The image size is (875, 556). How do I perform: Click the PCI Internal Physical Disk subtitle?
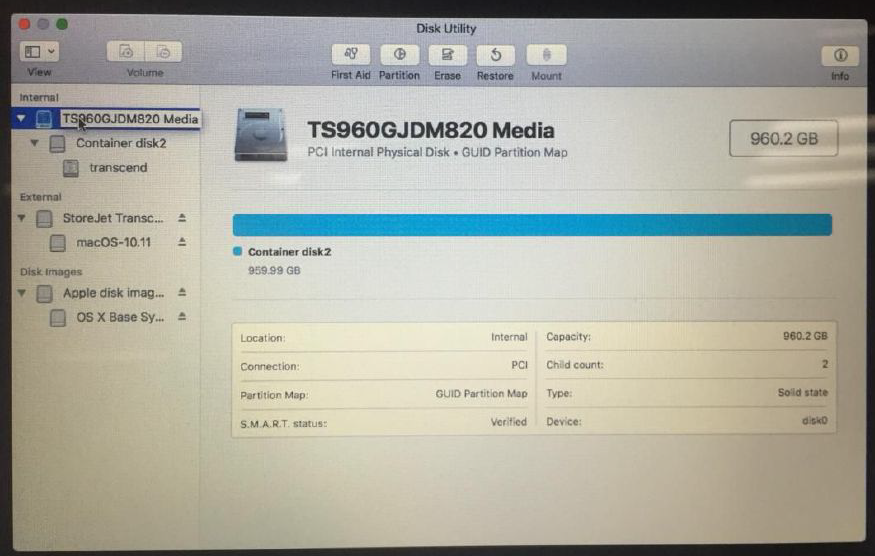coord(437,152)
